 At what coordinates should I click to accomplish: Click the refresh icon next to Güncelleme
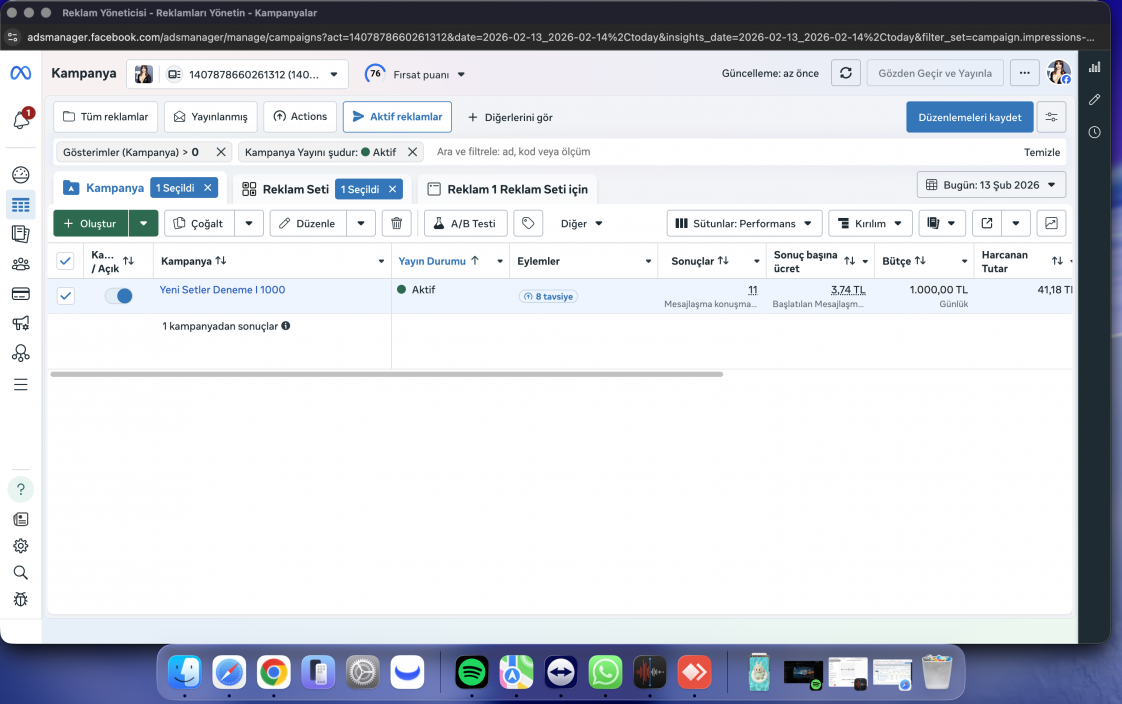pyautogui.click(x=846, y=73)
